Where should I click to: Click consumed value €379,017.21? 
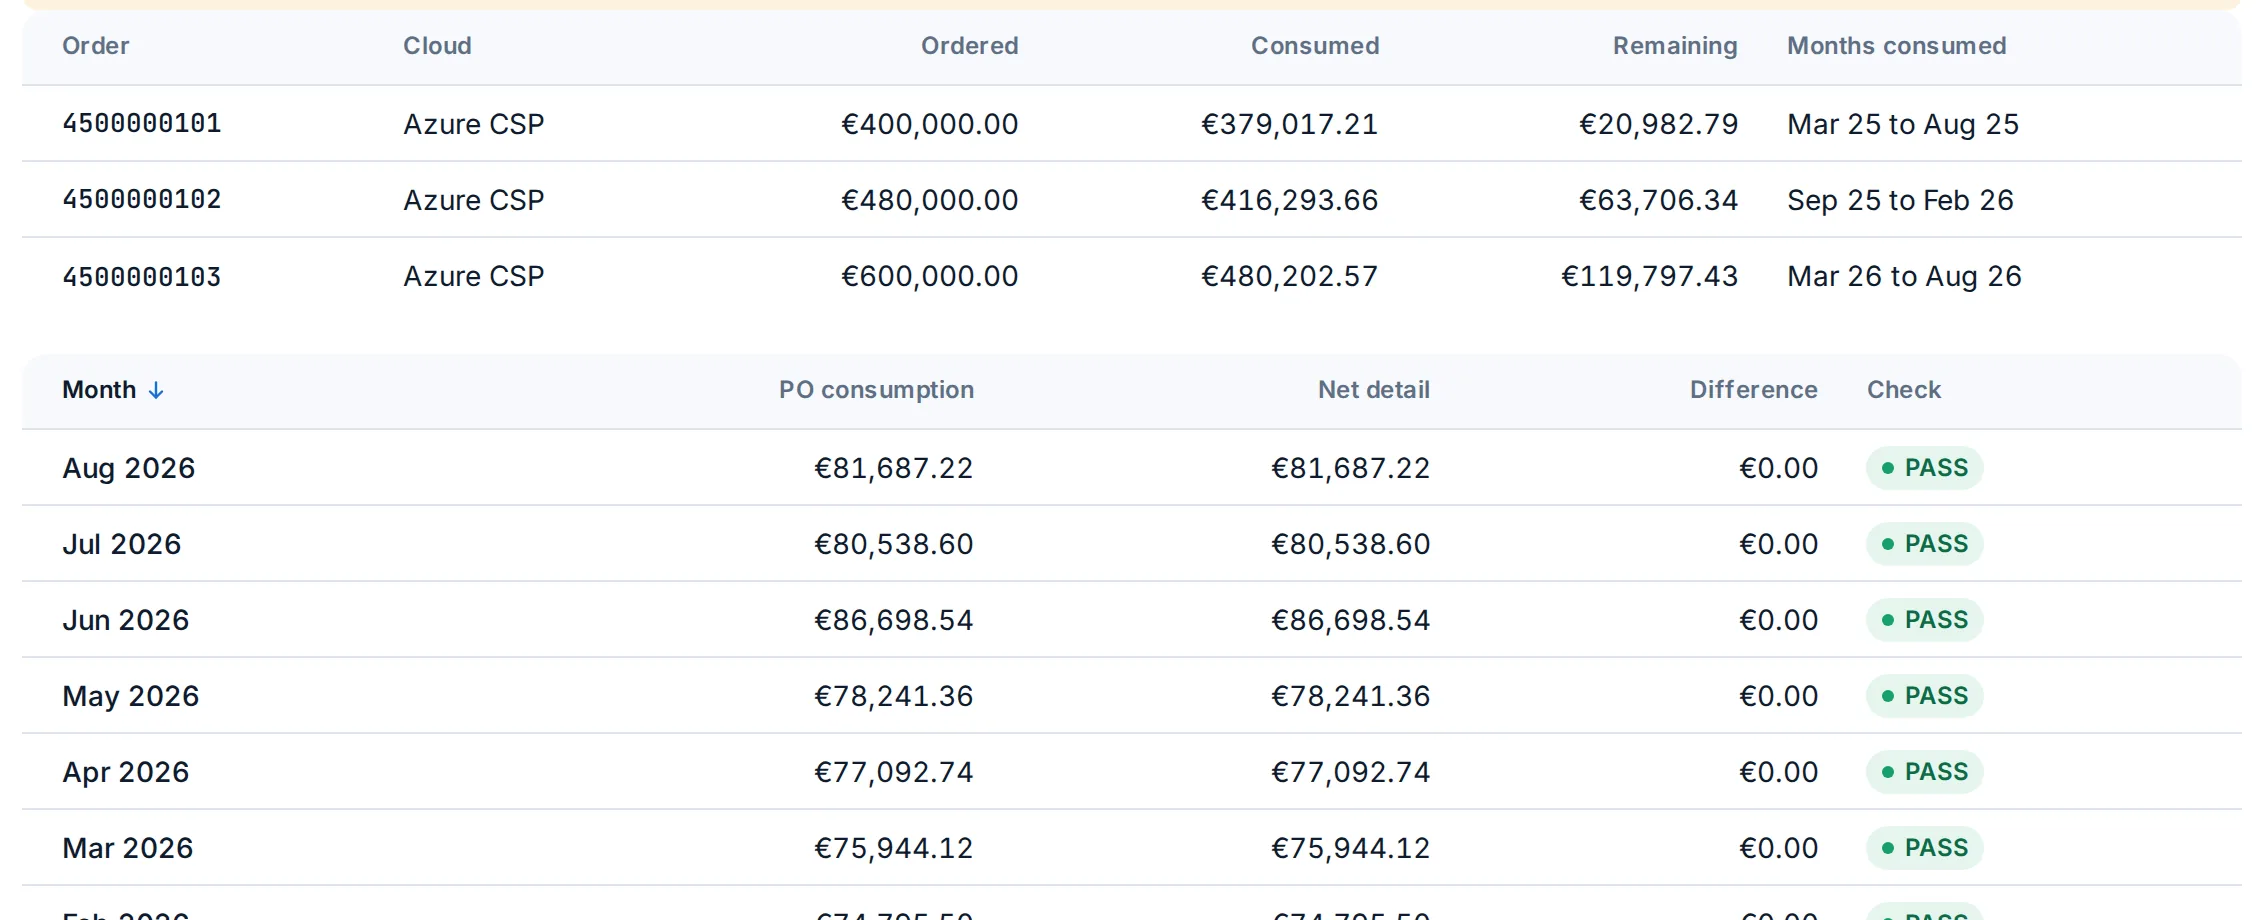coord(1289,124)
